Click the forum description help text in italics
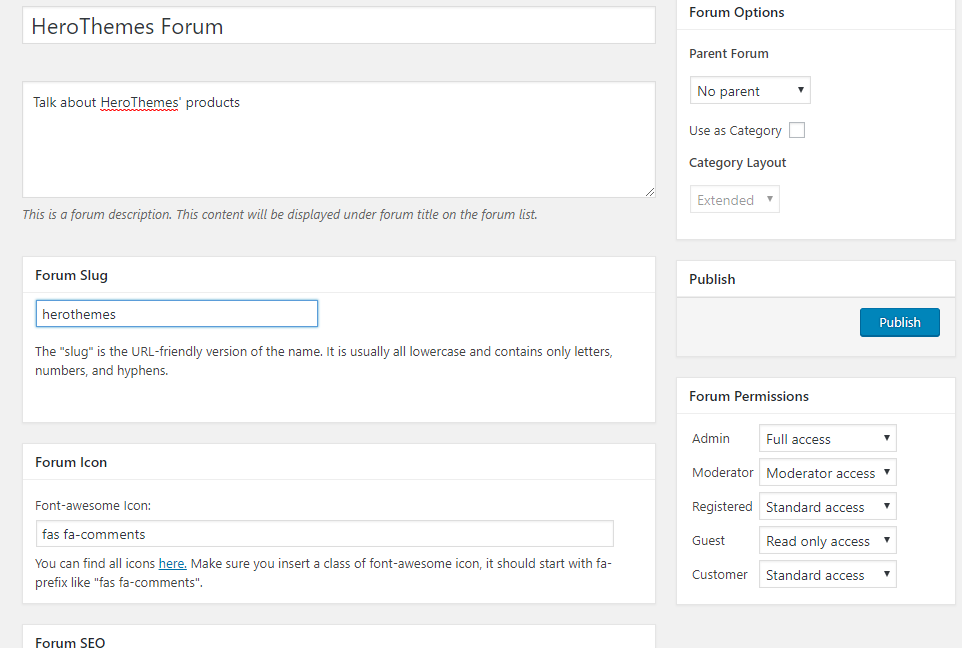The height and width of the screenshot is (648, 962). pos(280,215)
